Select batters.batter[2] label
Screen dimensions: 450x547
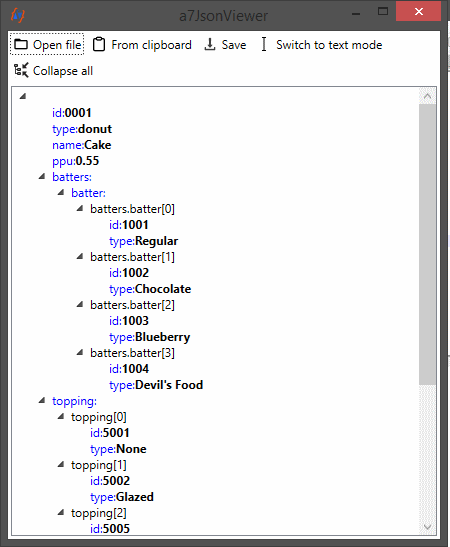point(132,305)
